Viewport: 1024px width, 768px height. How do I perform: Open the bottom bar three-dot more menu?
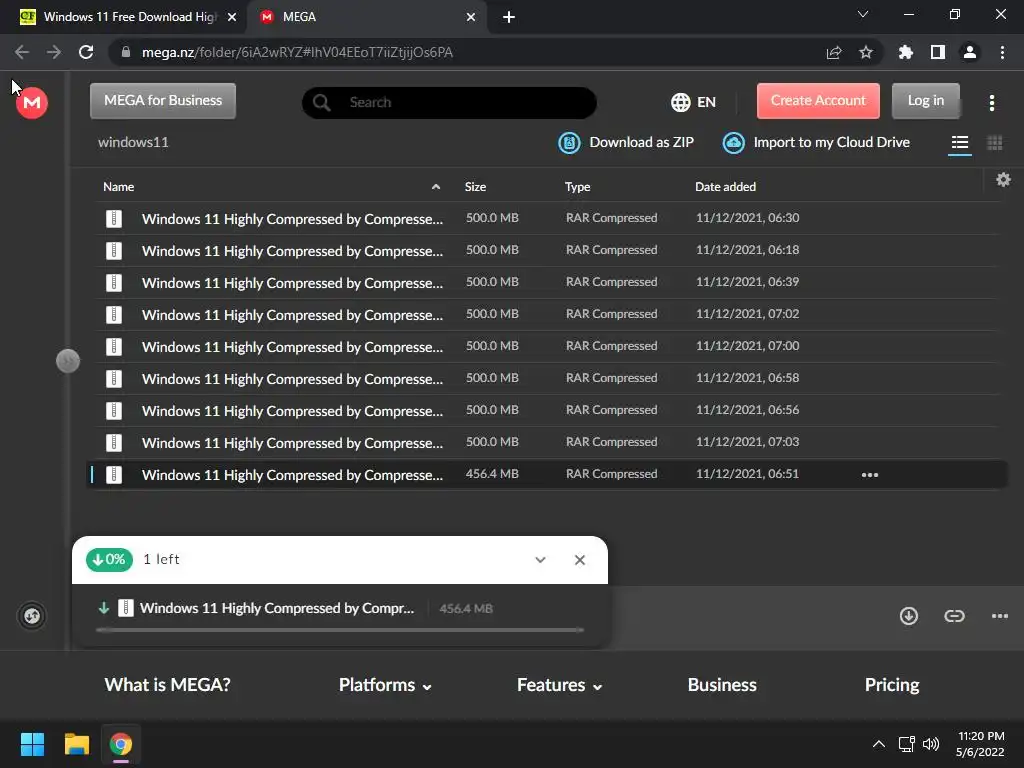(x=999, y=616)
